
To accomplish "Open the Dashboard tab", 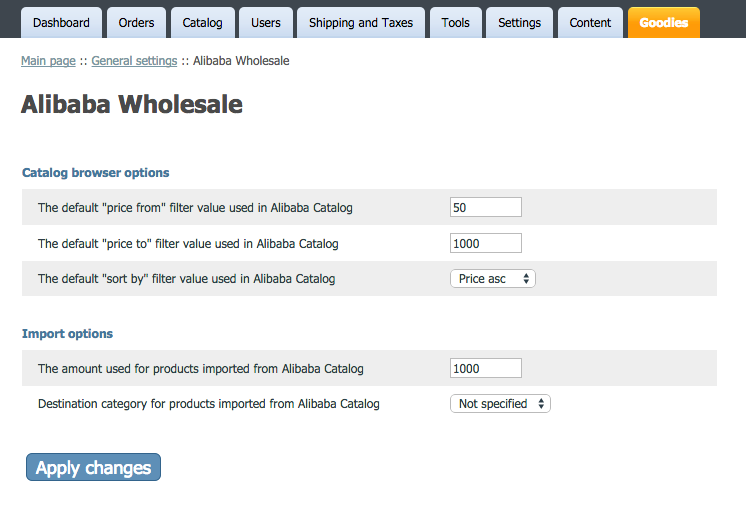I will point(61,22).
